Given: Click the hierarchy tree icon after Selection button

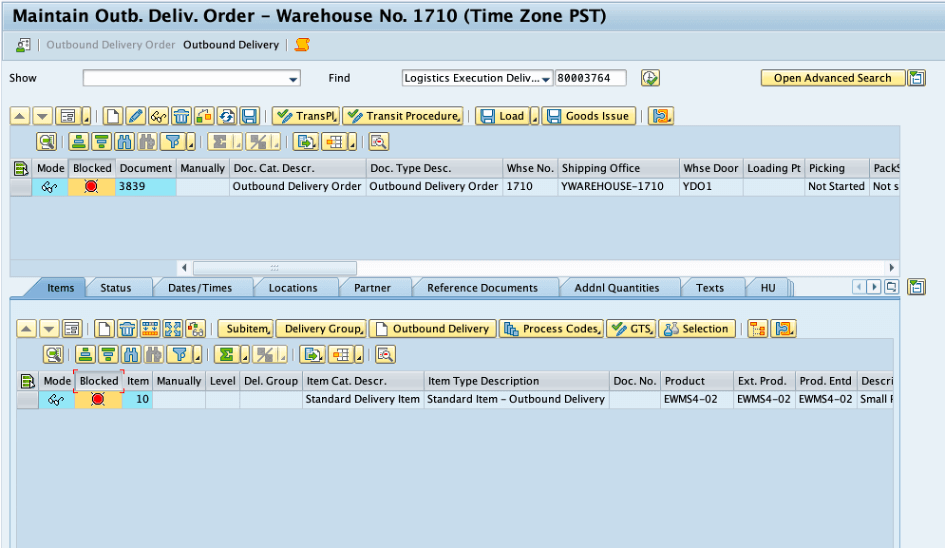Looking at the screenshot, I should (758, 328).
